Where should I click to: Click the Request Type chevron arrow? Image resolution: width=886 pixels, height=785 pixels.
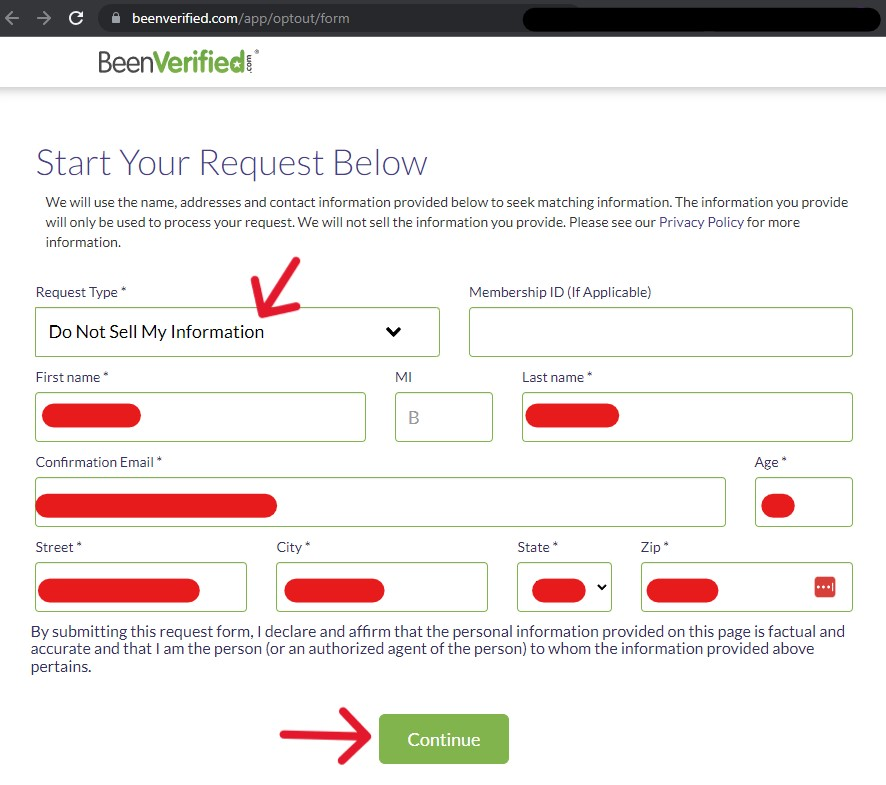393,332
